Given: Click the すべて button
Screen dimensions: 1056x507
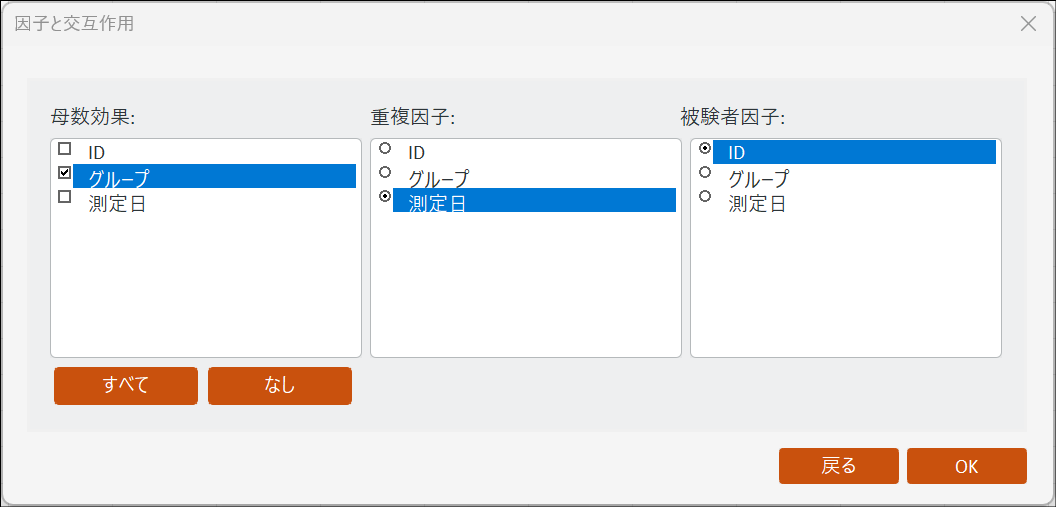Looking at the screenshot, I should [x=126, y=385].
